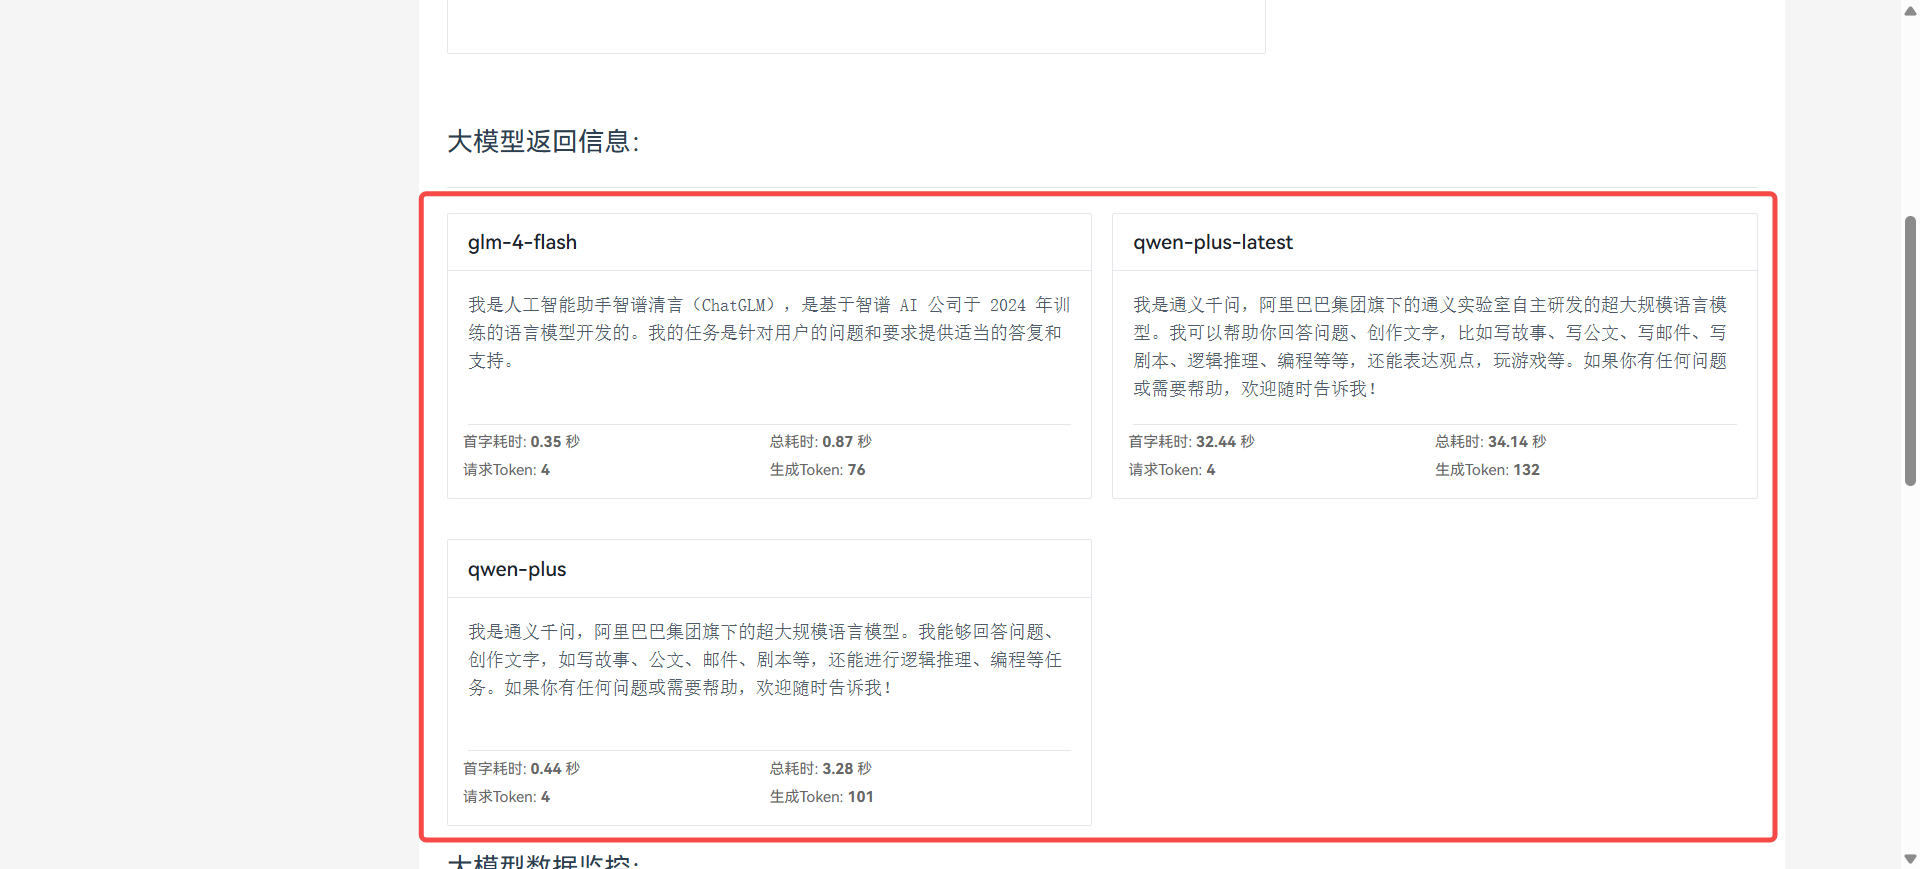Click 生成Token 101 value
The height and width of the screenshot is (869, 1920).
[821, 796]
